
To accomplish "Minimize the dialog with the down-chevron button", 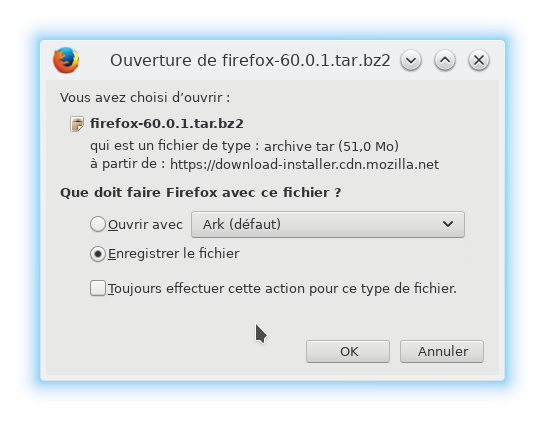I will (x=411, y=60).
